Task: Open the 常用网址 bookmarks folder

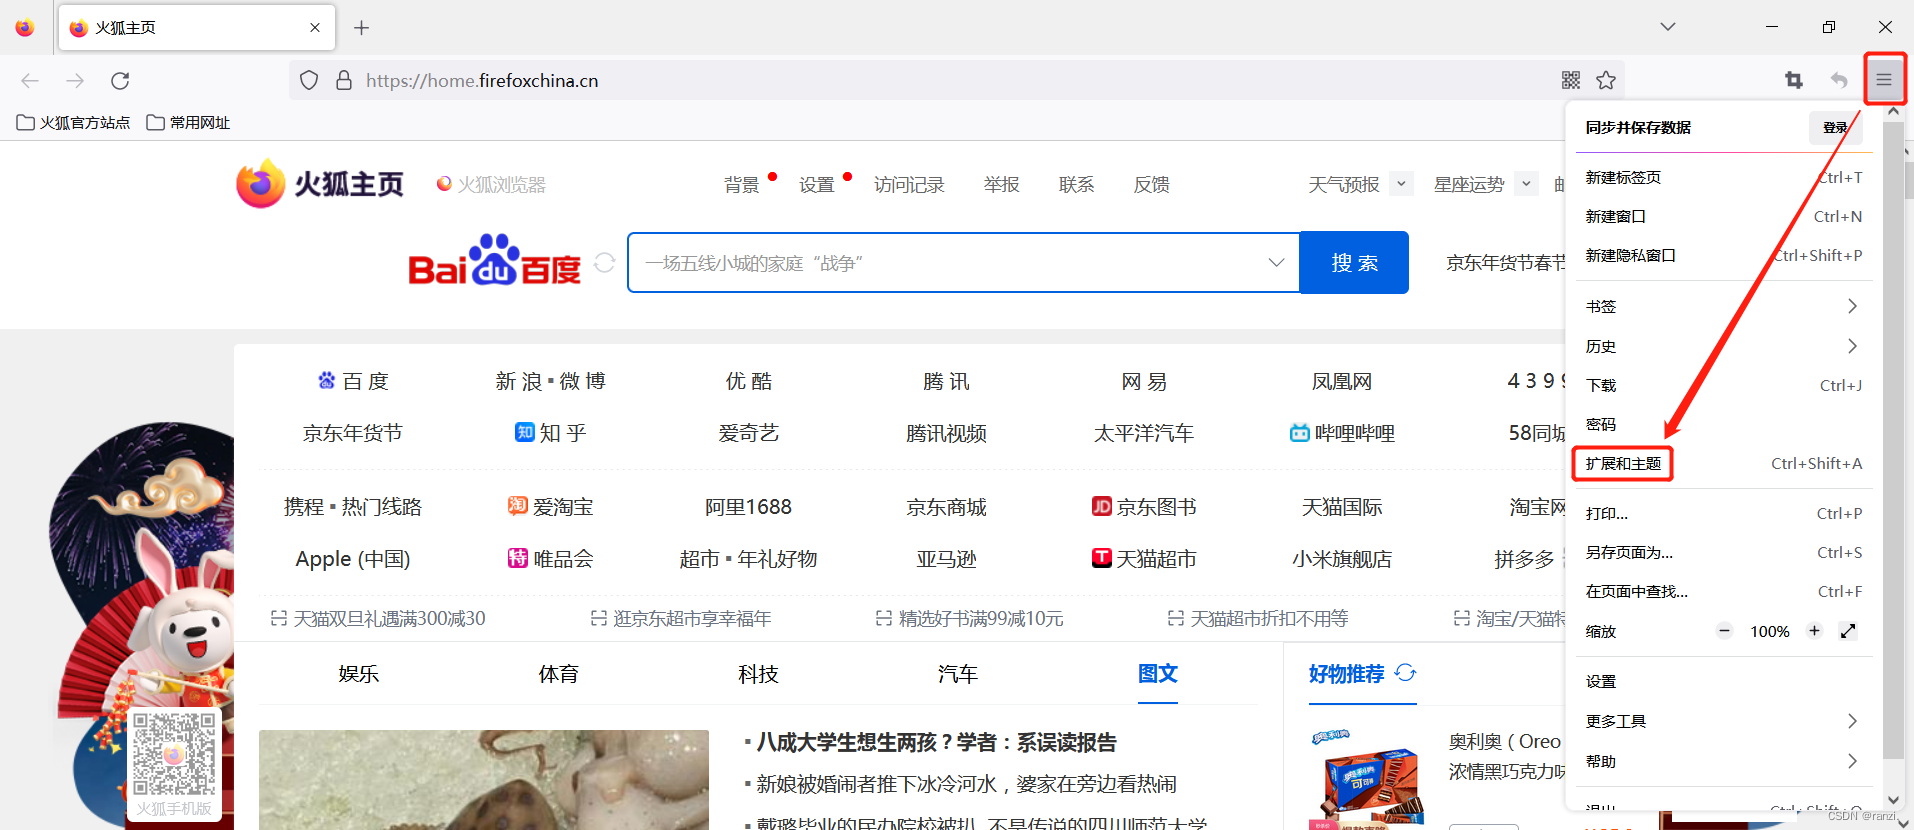Action: 188,122
